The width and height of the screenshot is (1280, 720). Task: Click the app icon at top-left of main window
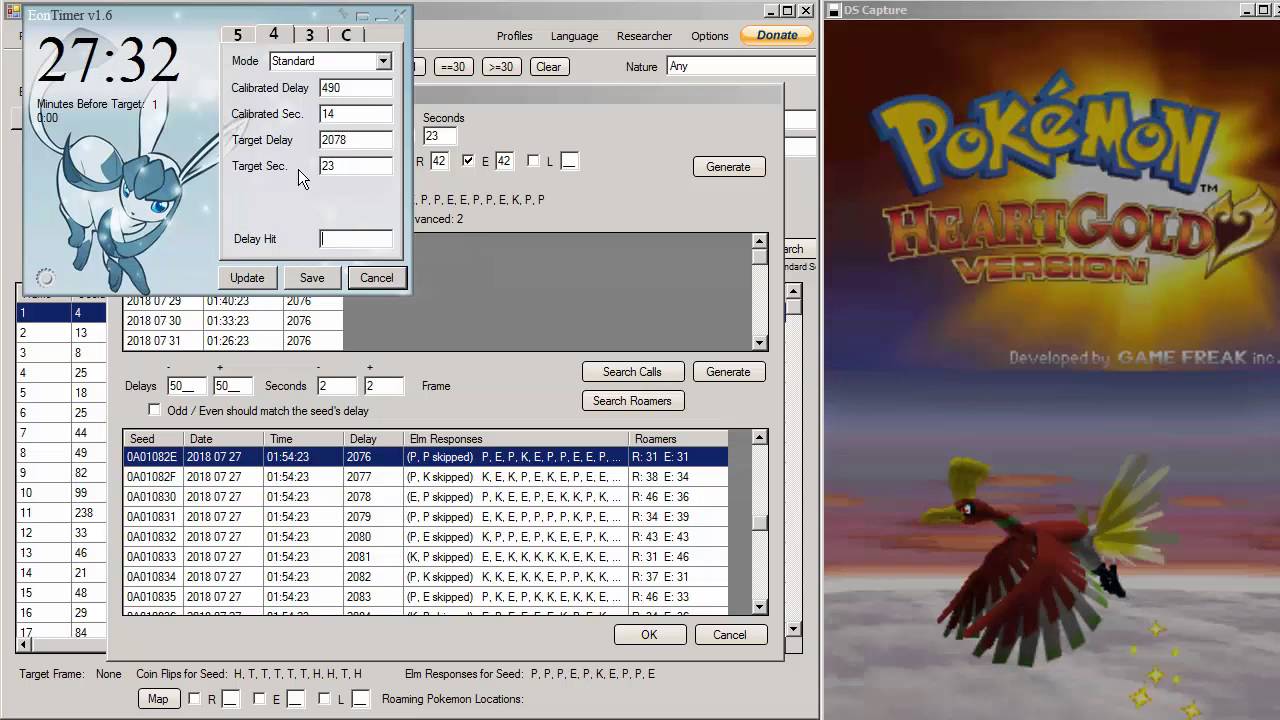coord(12,10)
